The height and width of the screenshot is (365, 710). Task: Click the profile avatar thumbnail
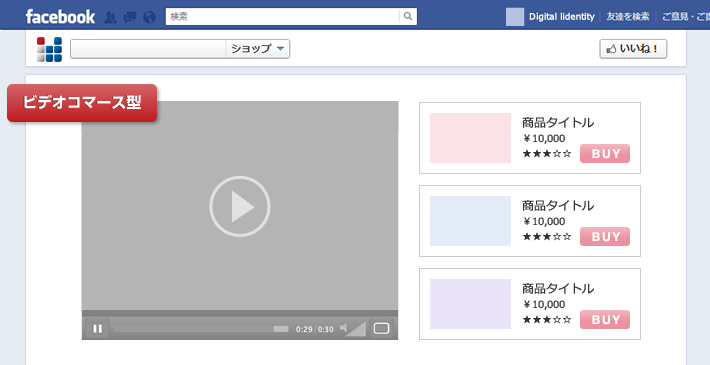click(515, 17)
